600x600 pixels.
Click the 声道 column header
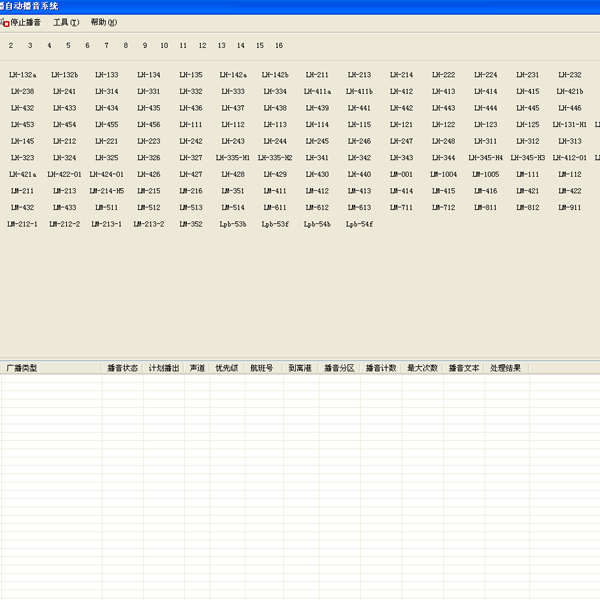click(x=197, y=368)
